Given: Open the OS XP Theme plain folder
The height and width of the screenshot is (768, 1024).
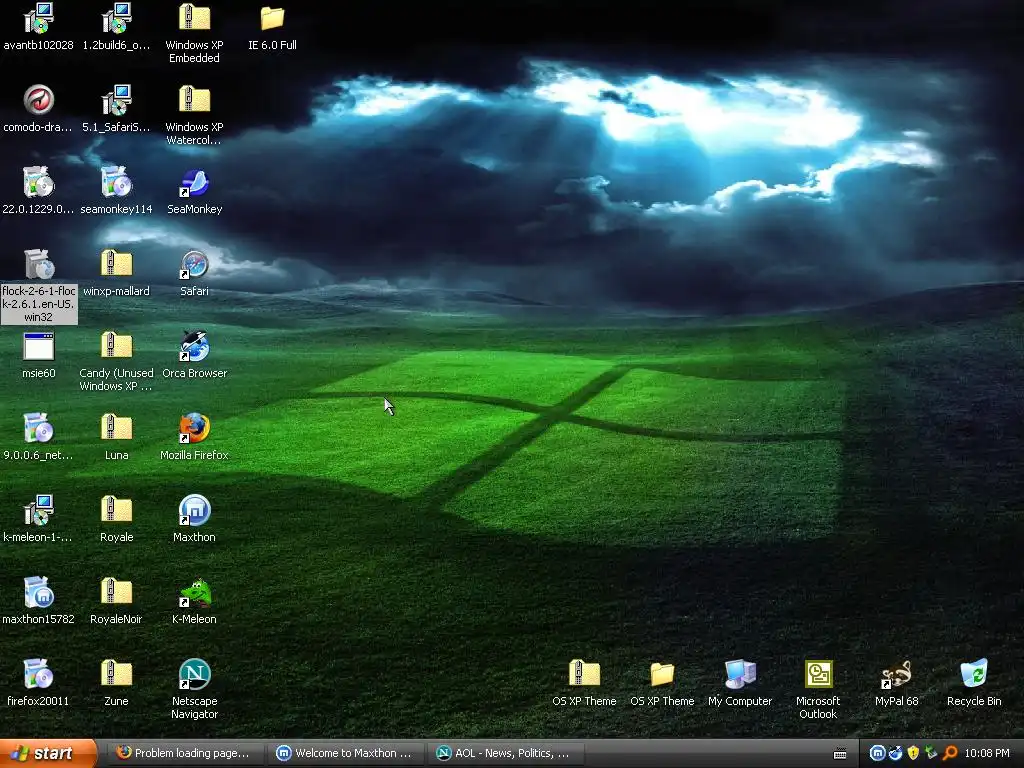Looking at the screenshot, I should click(662, 674).
